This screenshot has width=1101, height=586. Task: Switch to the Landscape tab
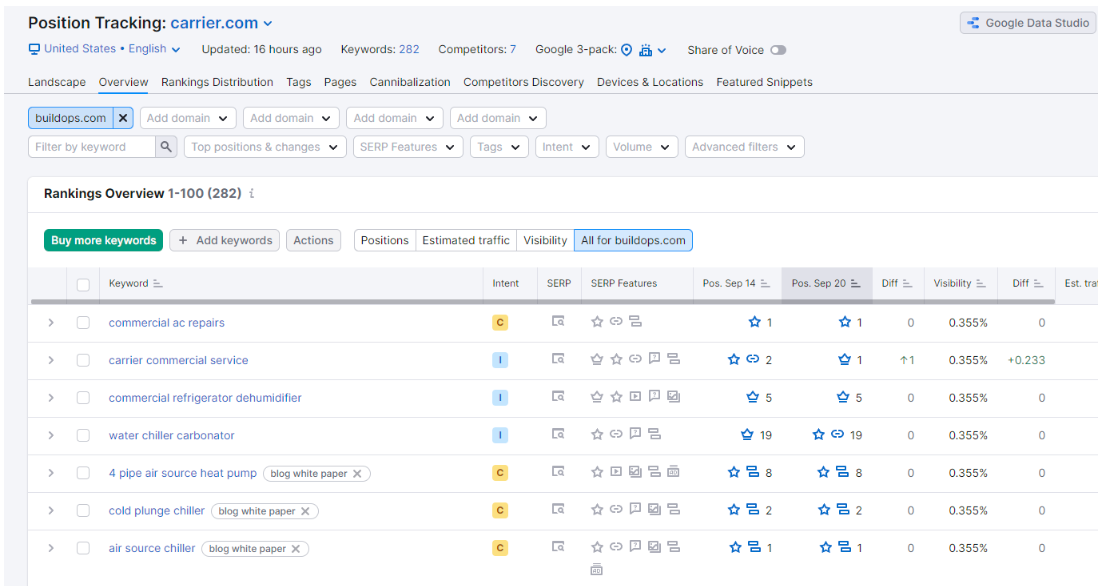[57, 82]
